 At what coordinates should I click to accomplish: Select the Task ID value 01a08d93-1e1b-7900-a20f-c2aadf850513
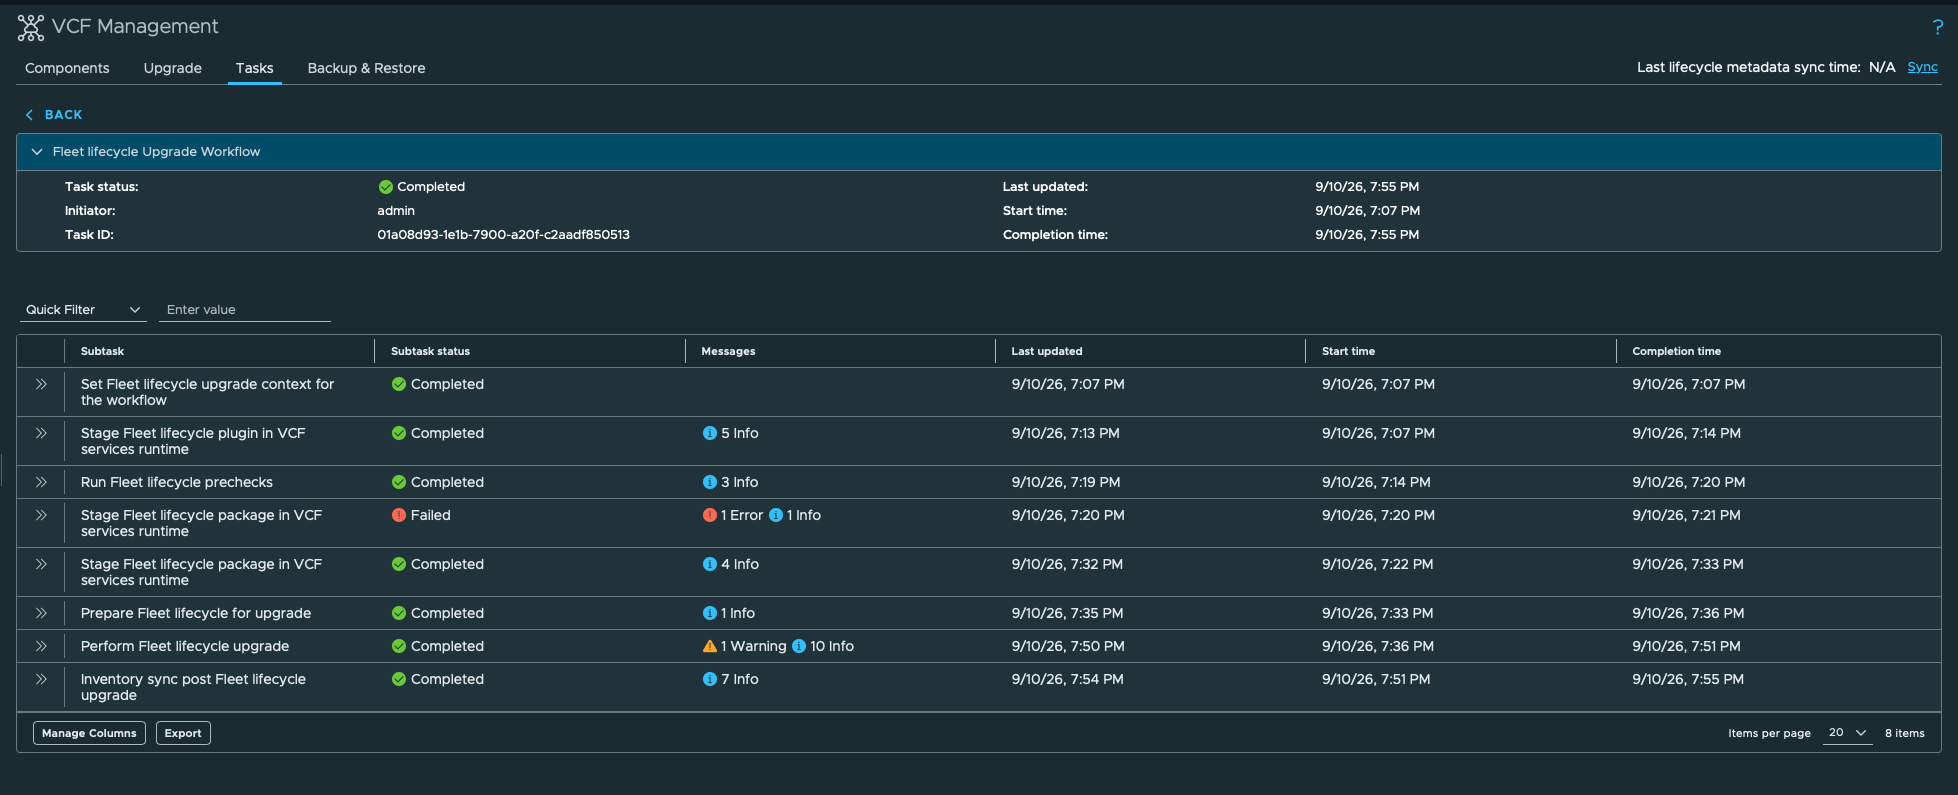[503, 235]
